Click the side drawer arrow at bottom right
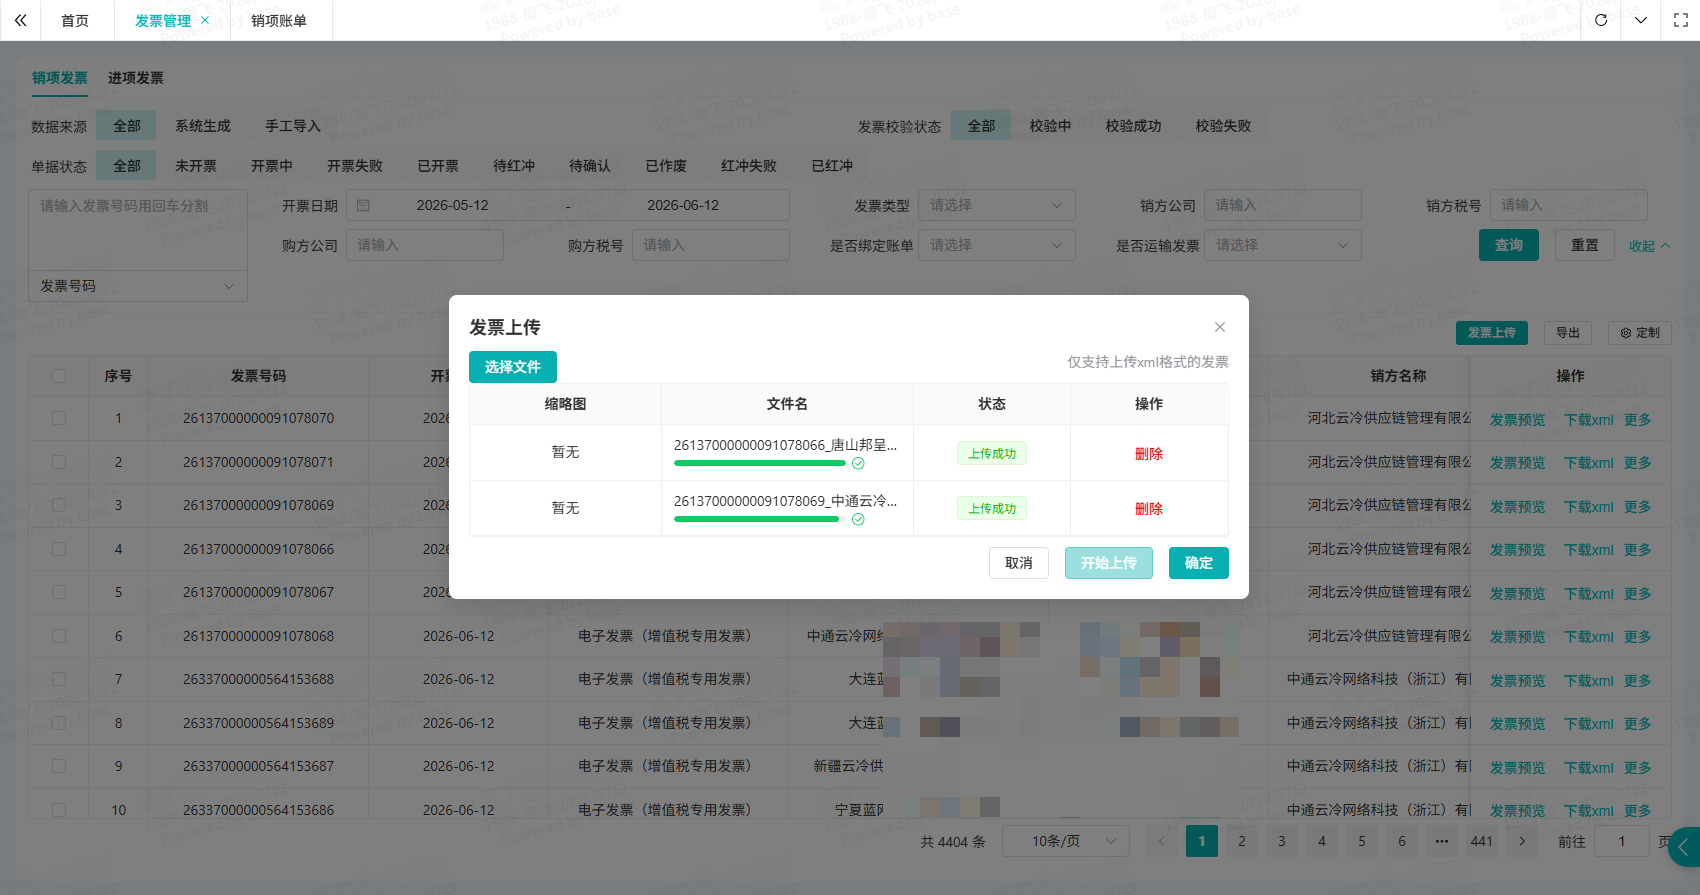The width and height of the screenshot is (1700, 895). click(x=1684, y=847)
